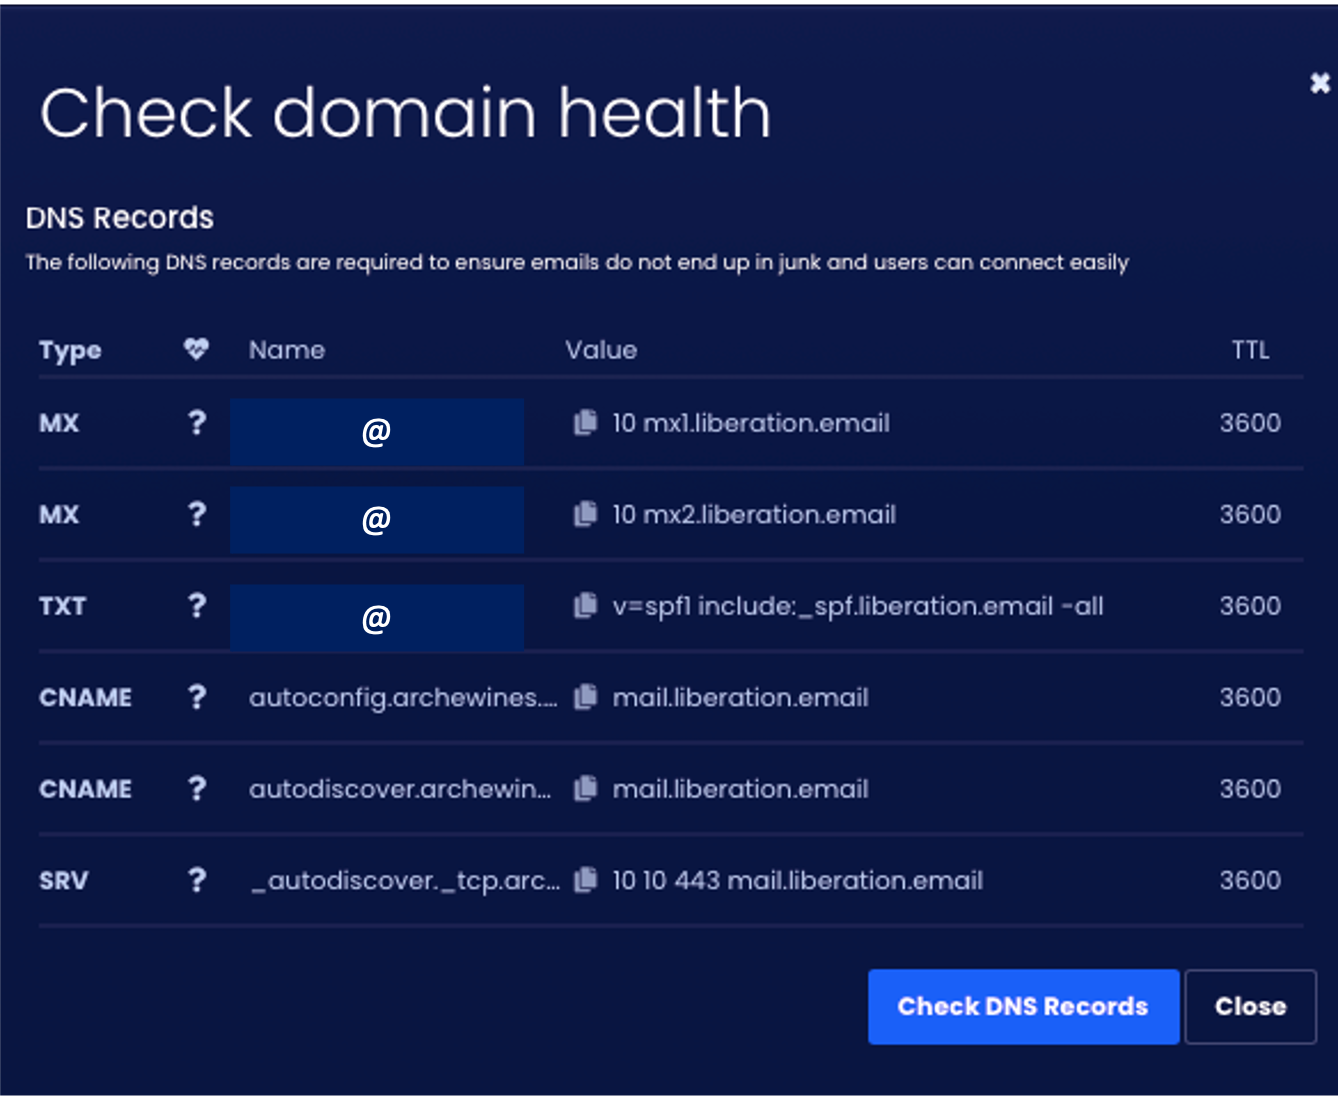
Task: Click the @ name in mx2 row
Action: [376, 520]
